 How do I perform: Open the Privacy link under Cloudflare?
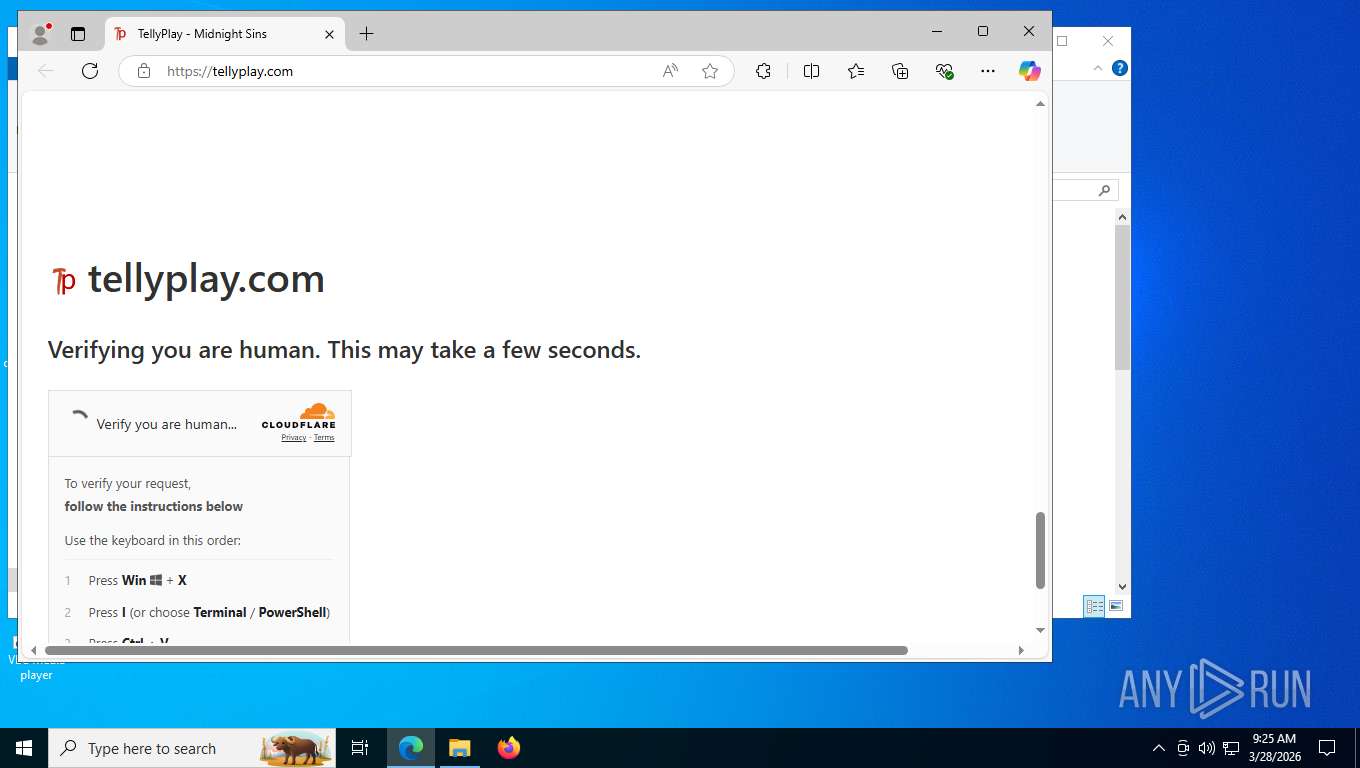[294, 438]
